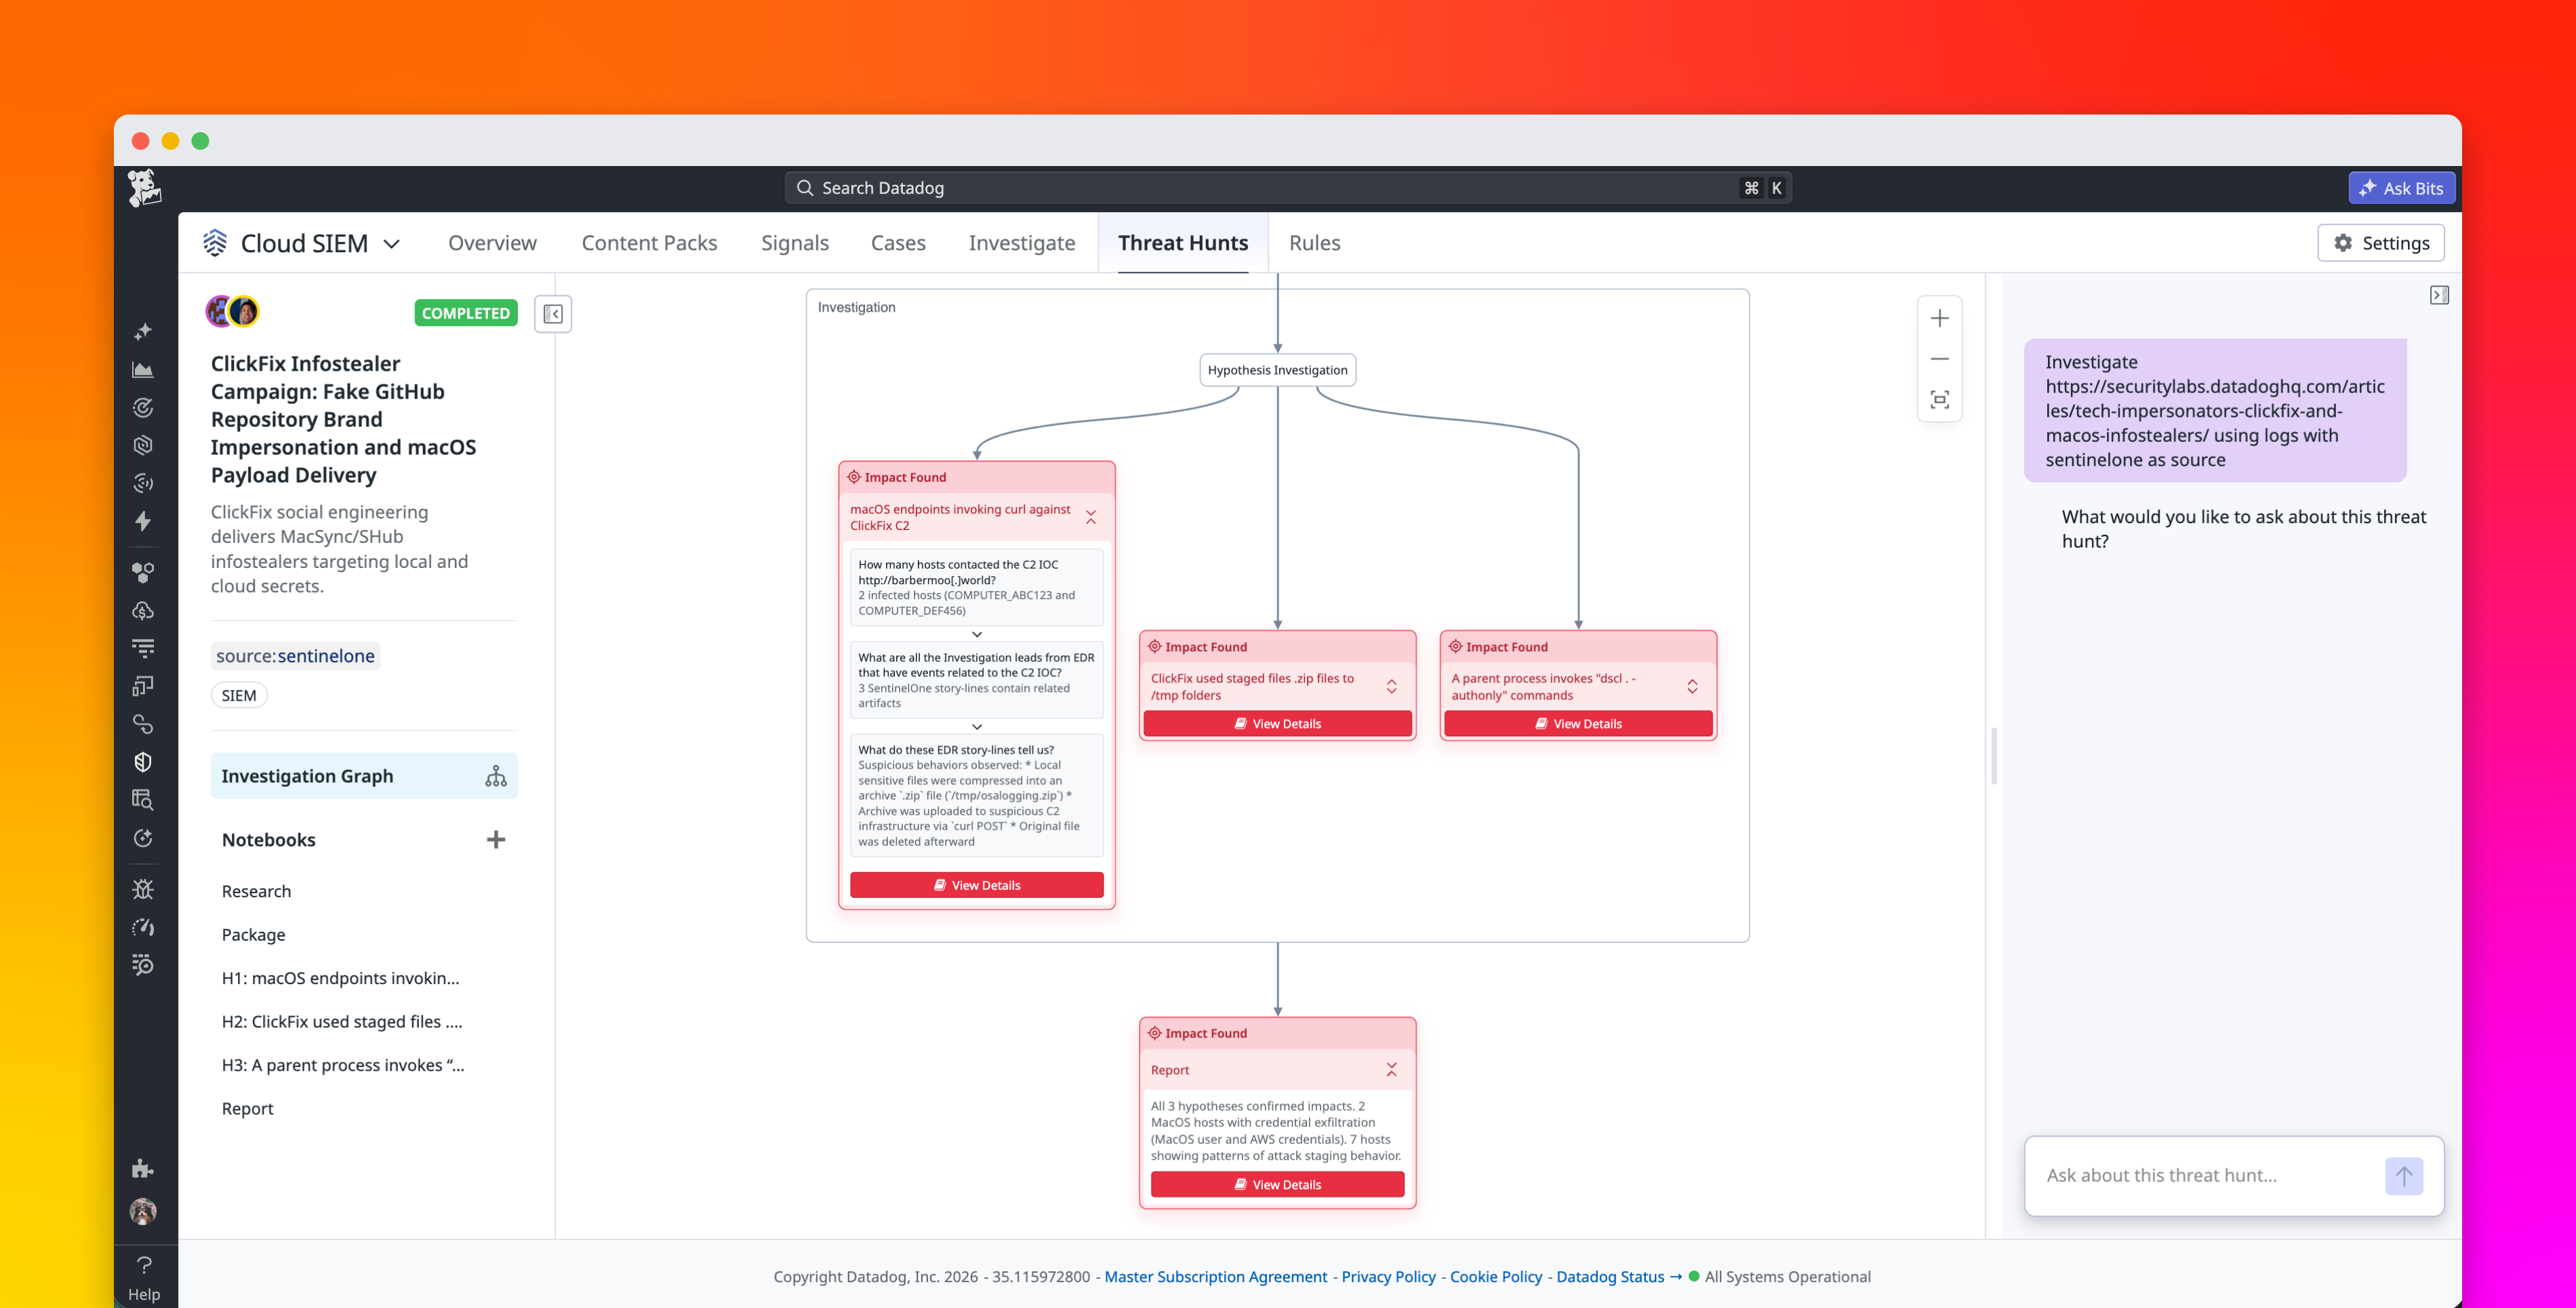Click chevron below hosts contacted C2 question
The height and width of the screenshot is (1308, 2576).
coord(977,634)
